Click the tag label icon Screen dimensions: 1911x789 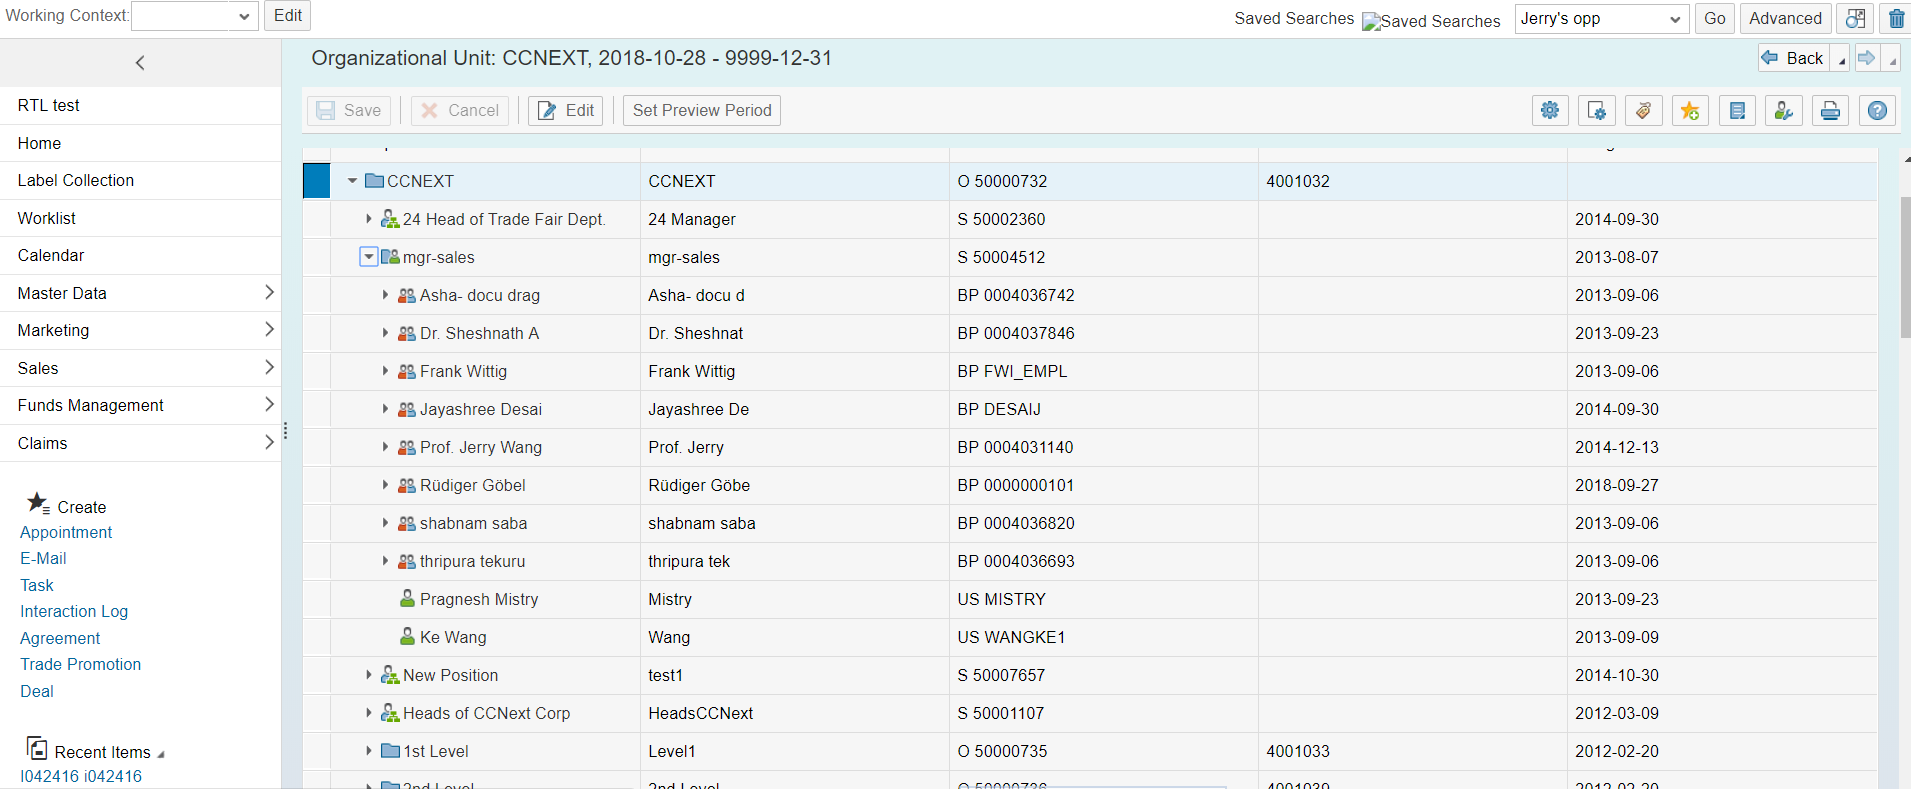(1643, 110)
